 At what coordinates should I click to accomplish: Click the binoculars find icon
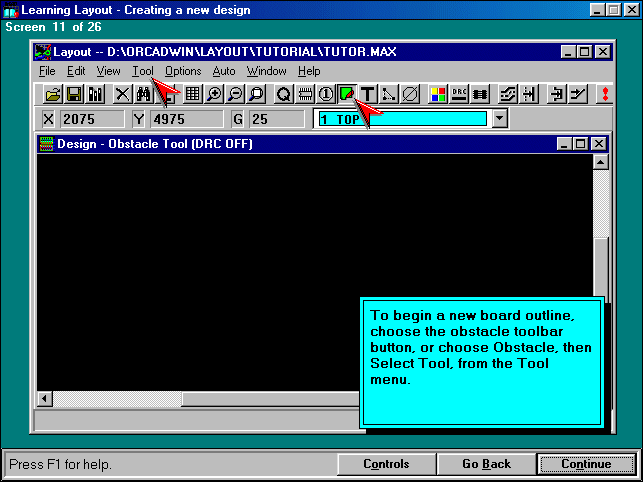[x=144, y=94]
